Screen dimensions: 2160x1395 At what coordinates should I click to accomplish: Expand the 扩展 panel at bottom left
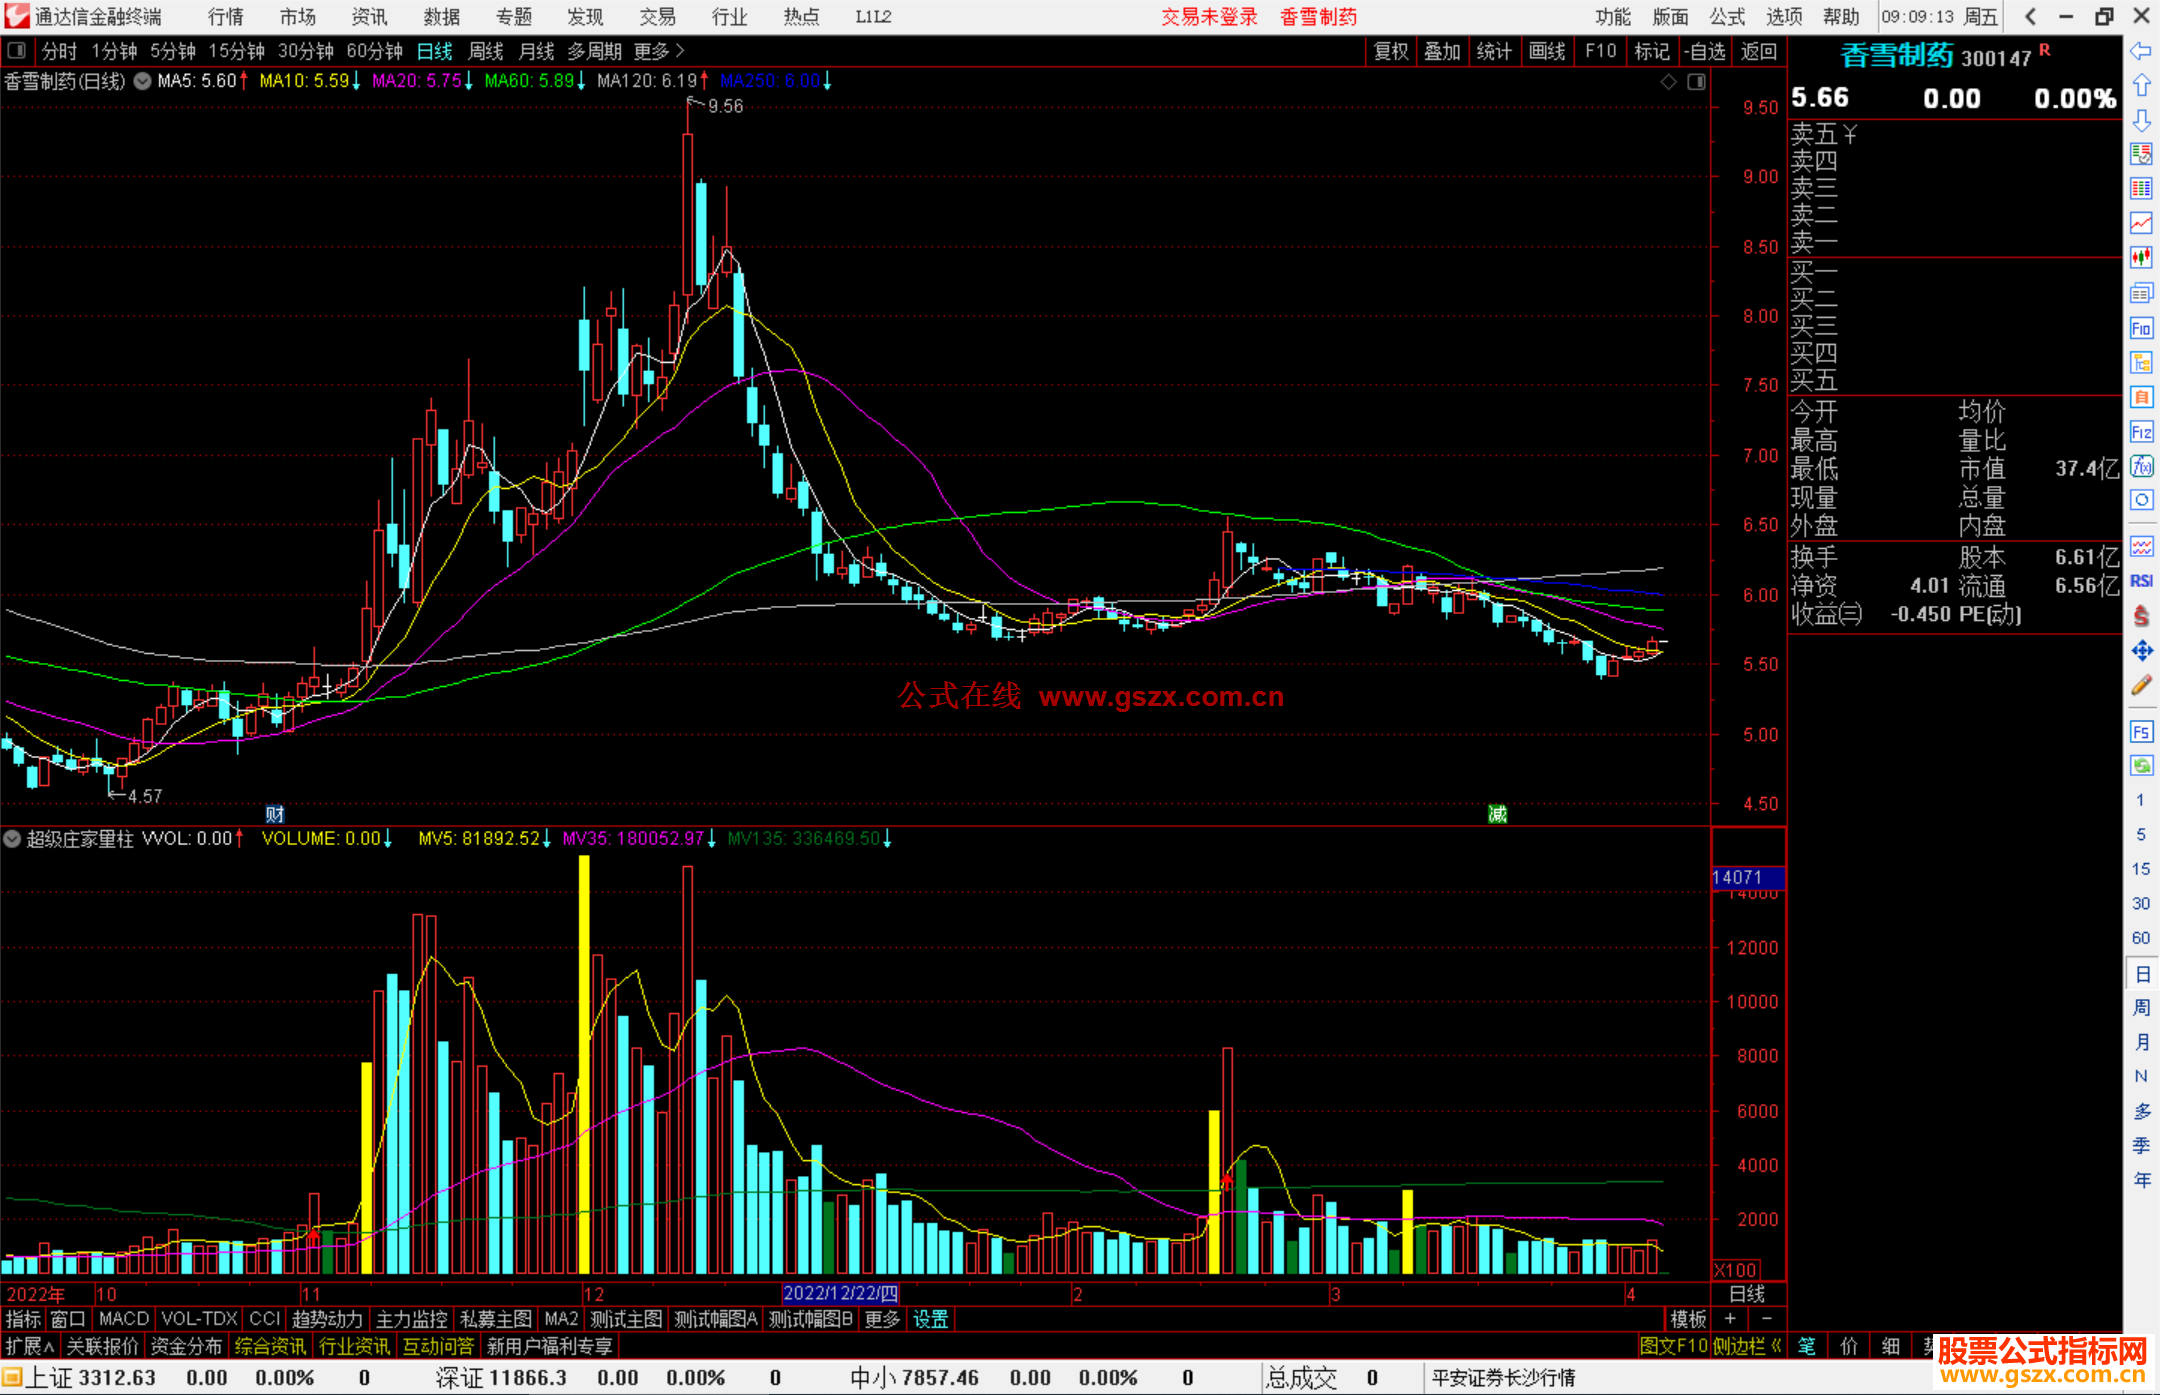[x=30, y=1346]
